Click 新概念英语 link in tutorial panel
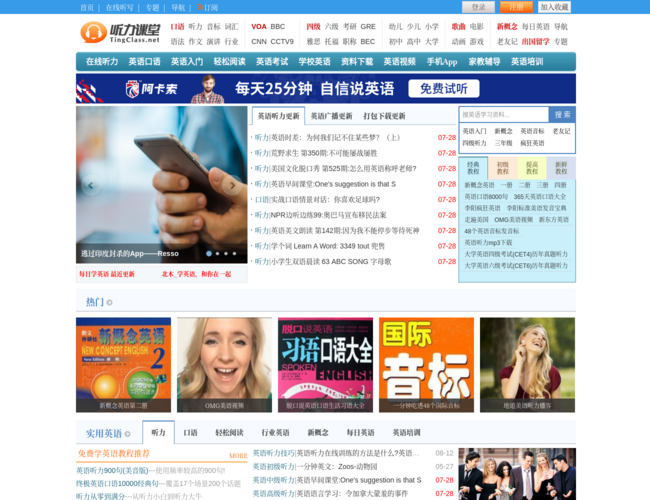650x500 pixels. tap(479, 185)
